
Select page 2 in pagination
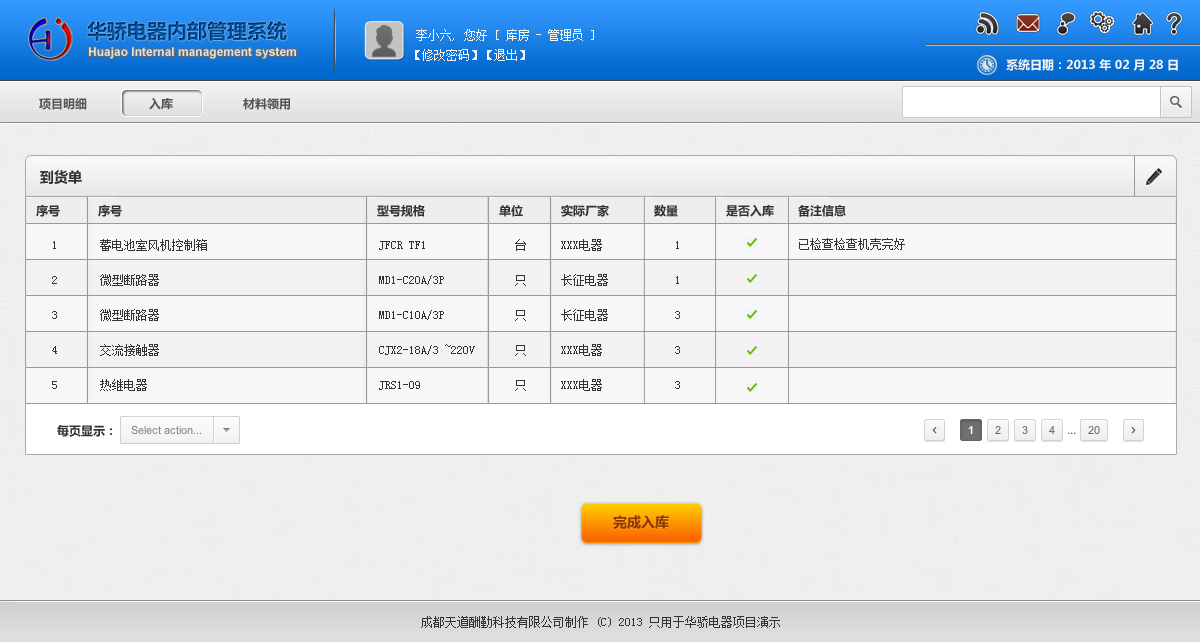998,430
